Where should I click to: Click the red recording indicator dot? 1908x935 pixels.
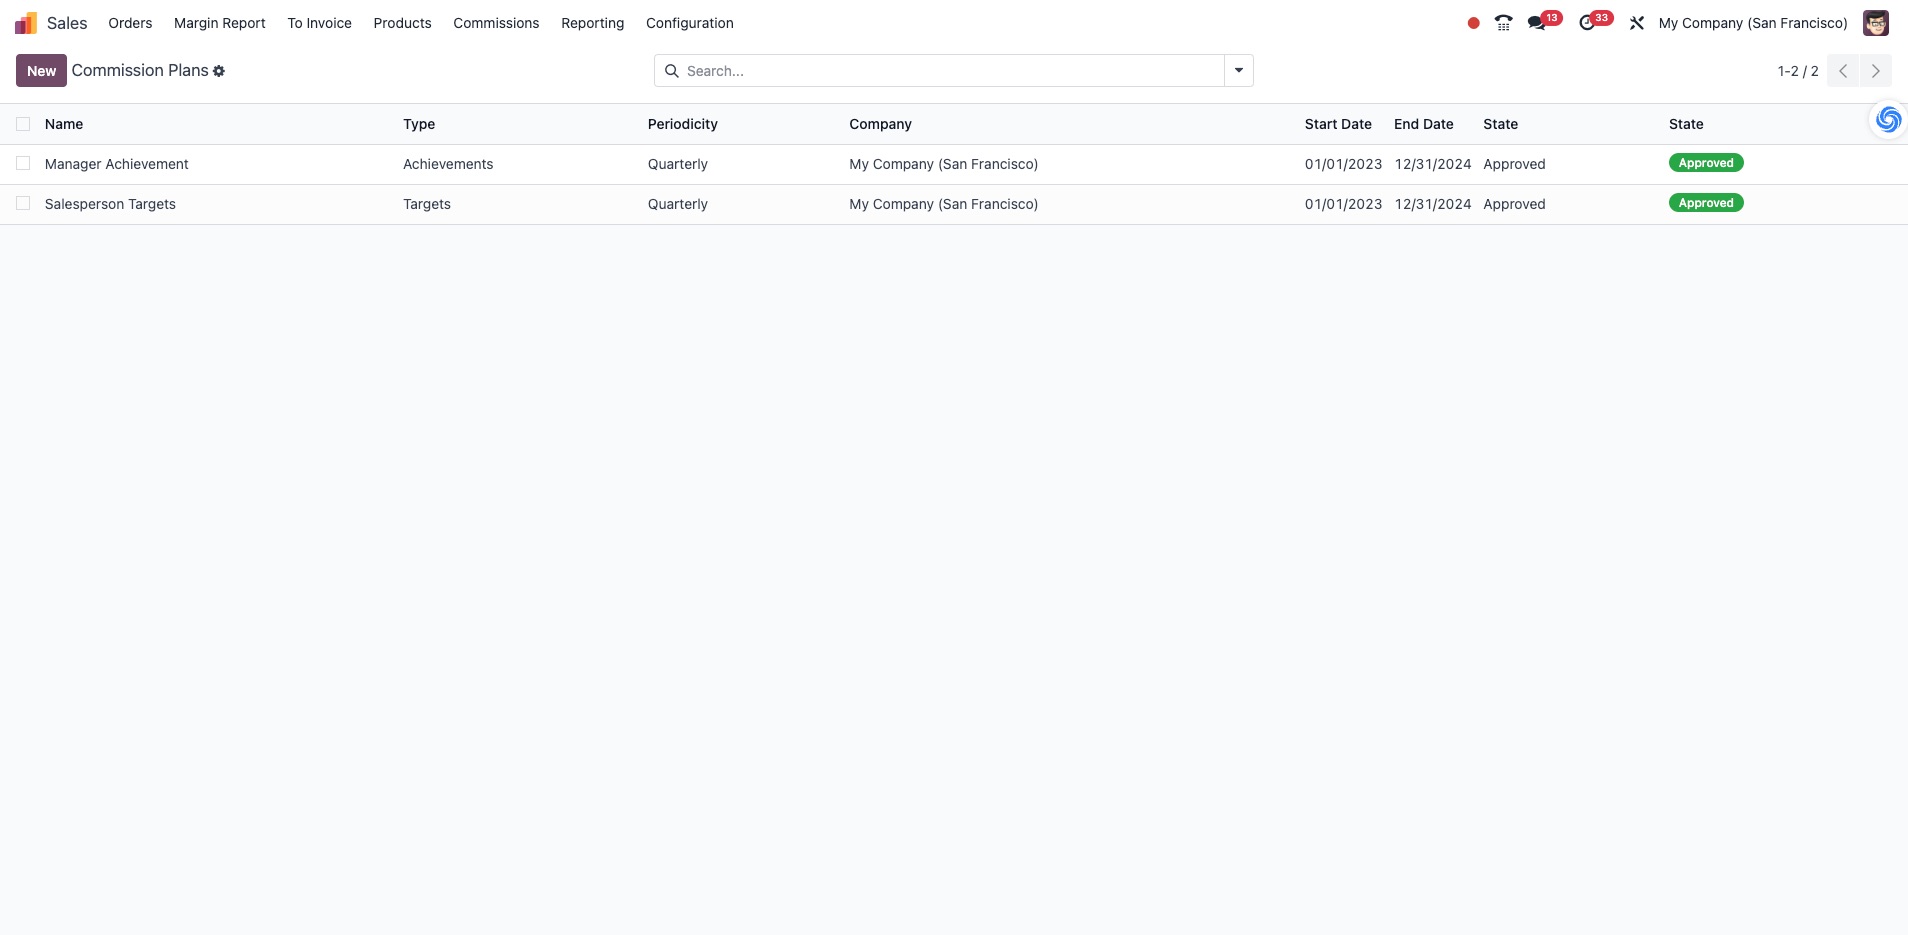click(x=1473, y=23)
